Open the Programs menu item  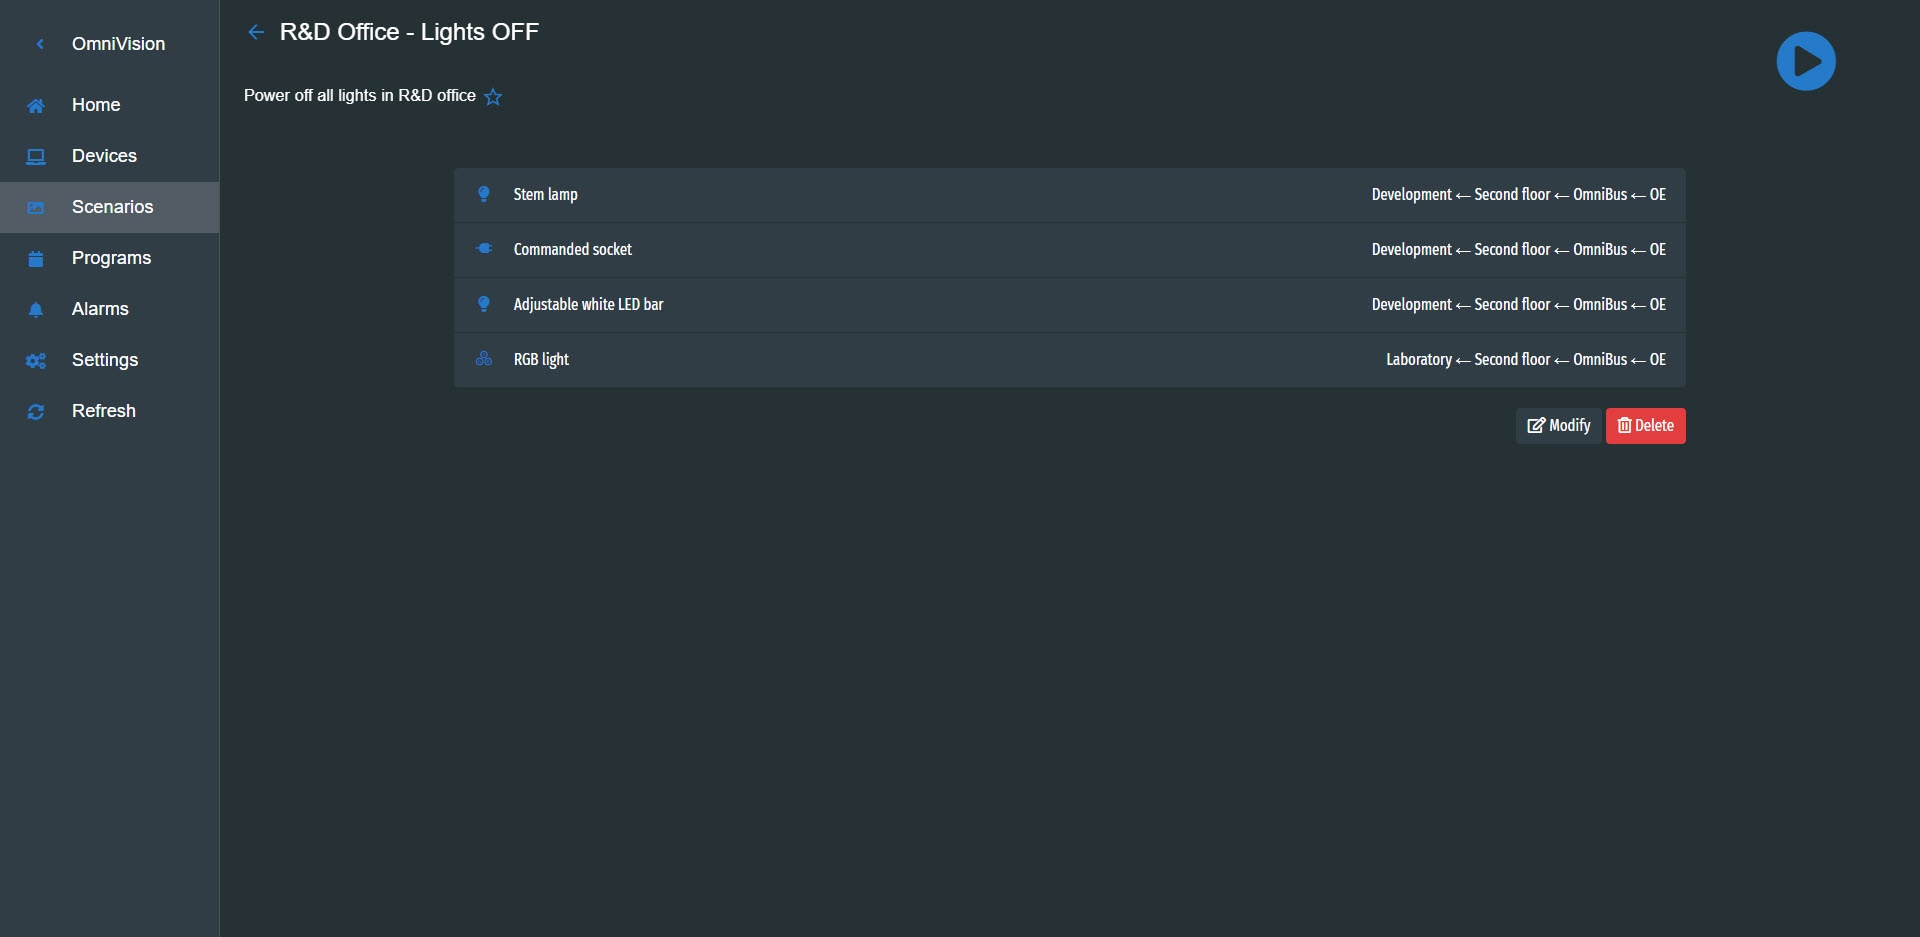tap(110, 258)
